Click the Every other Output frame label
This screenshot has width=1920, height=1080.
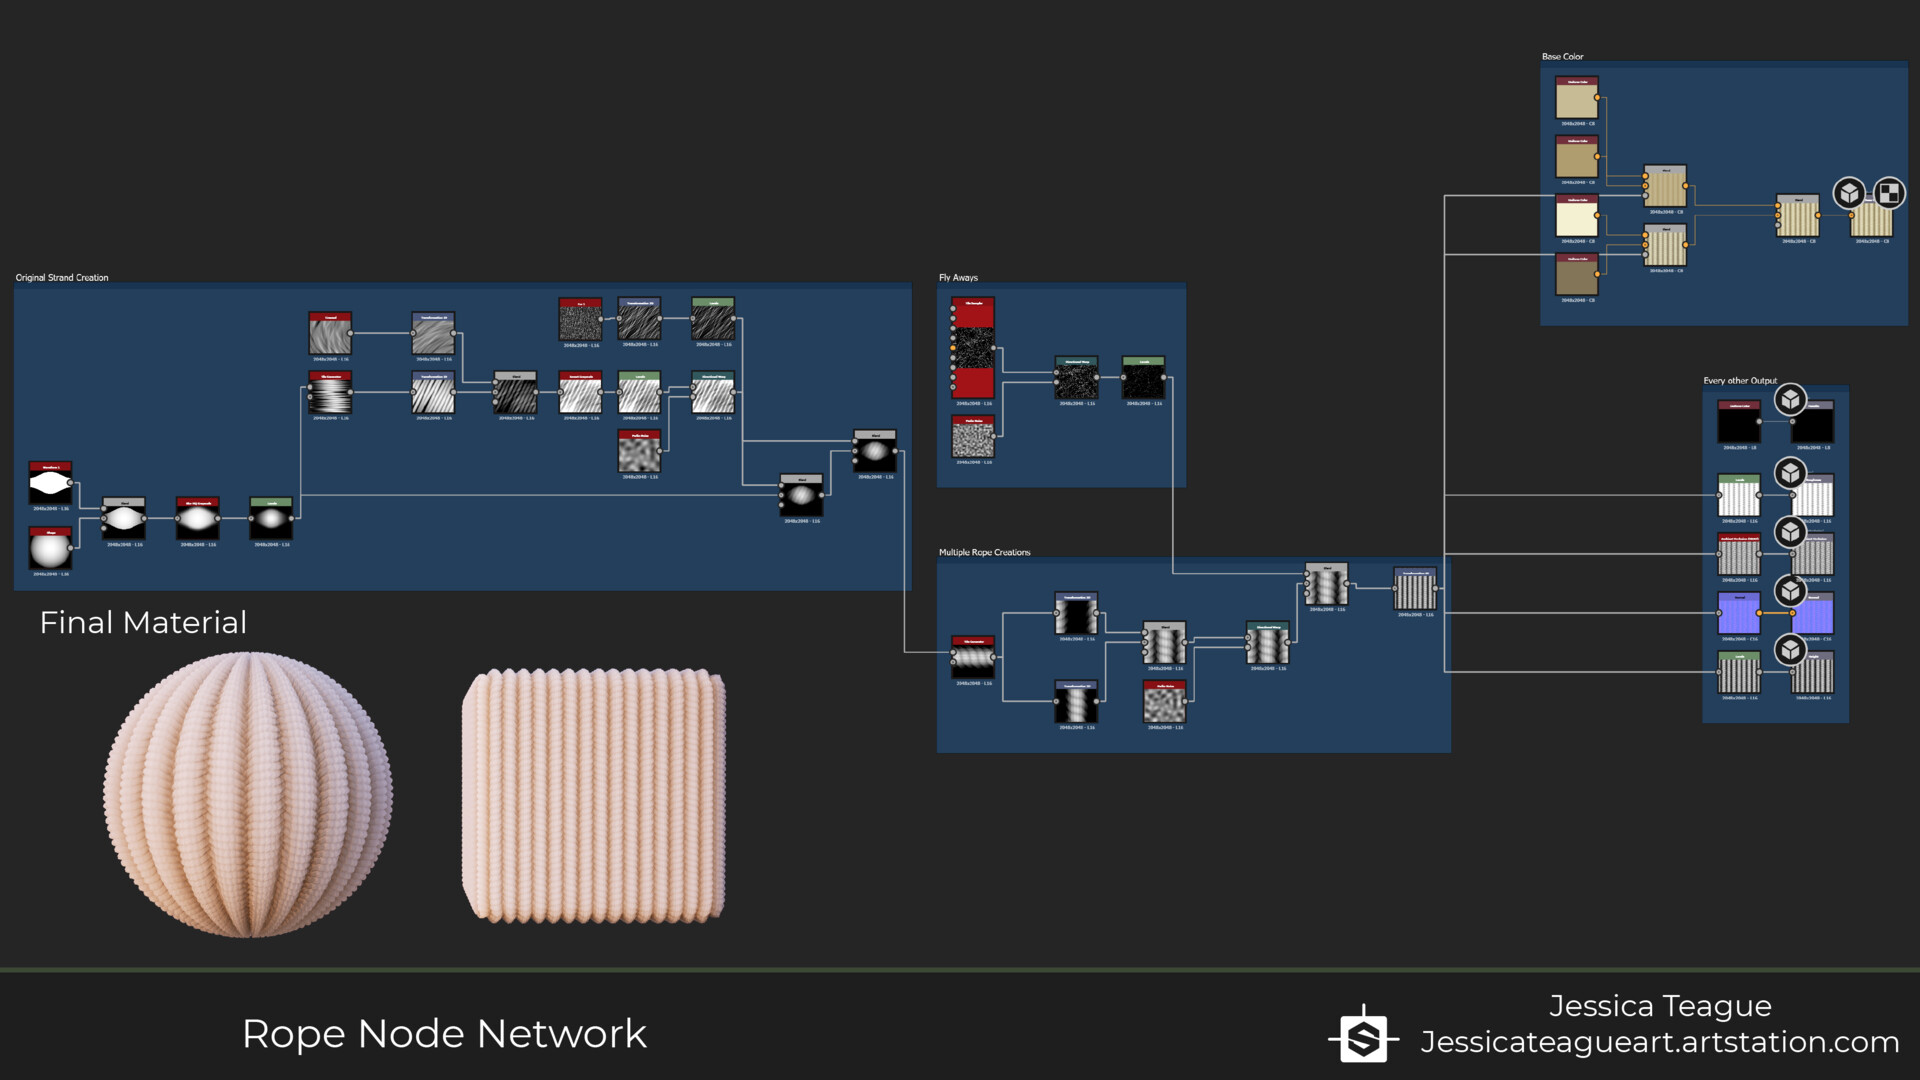tap(1740, 381)
